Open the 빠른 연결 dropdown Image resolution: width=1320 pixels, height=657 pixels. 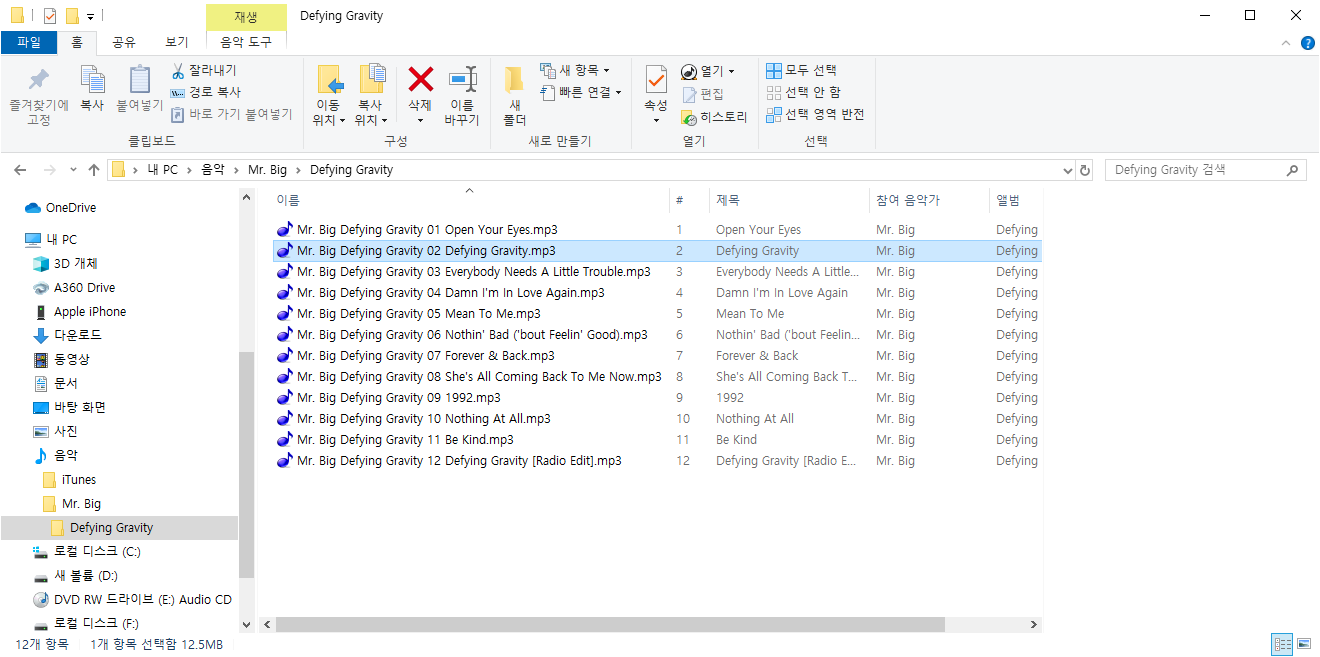tap(618, 92)
